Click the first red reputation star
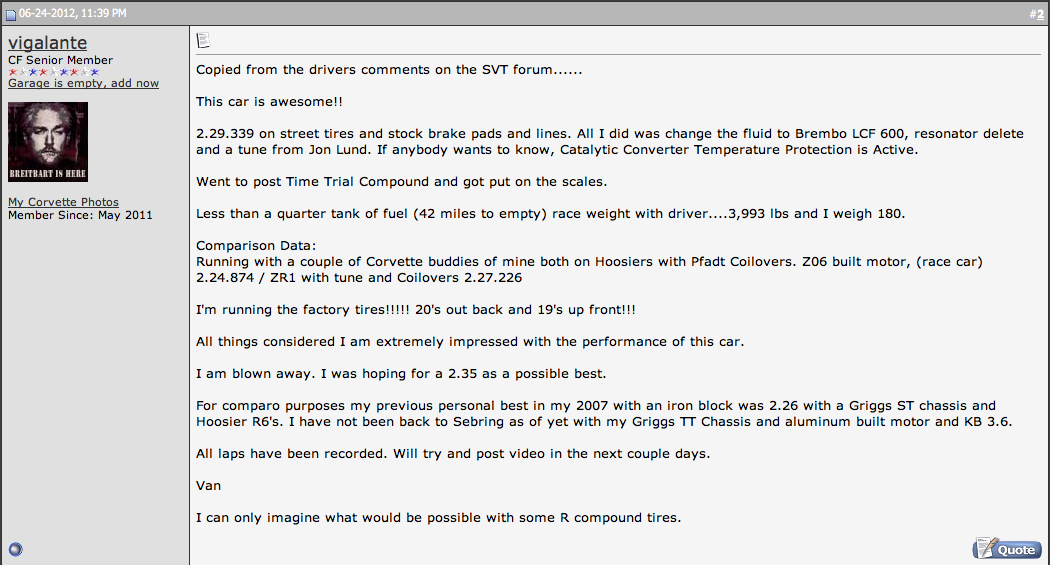The height and width of the screenshot is (565, 1050). pos(13,72)
